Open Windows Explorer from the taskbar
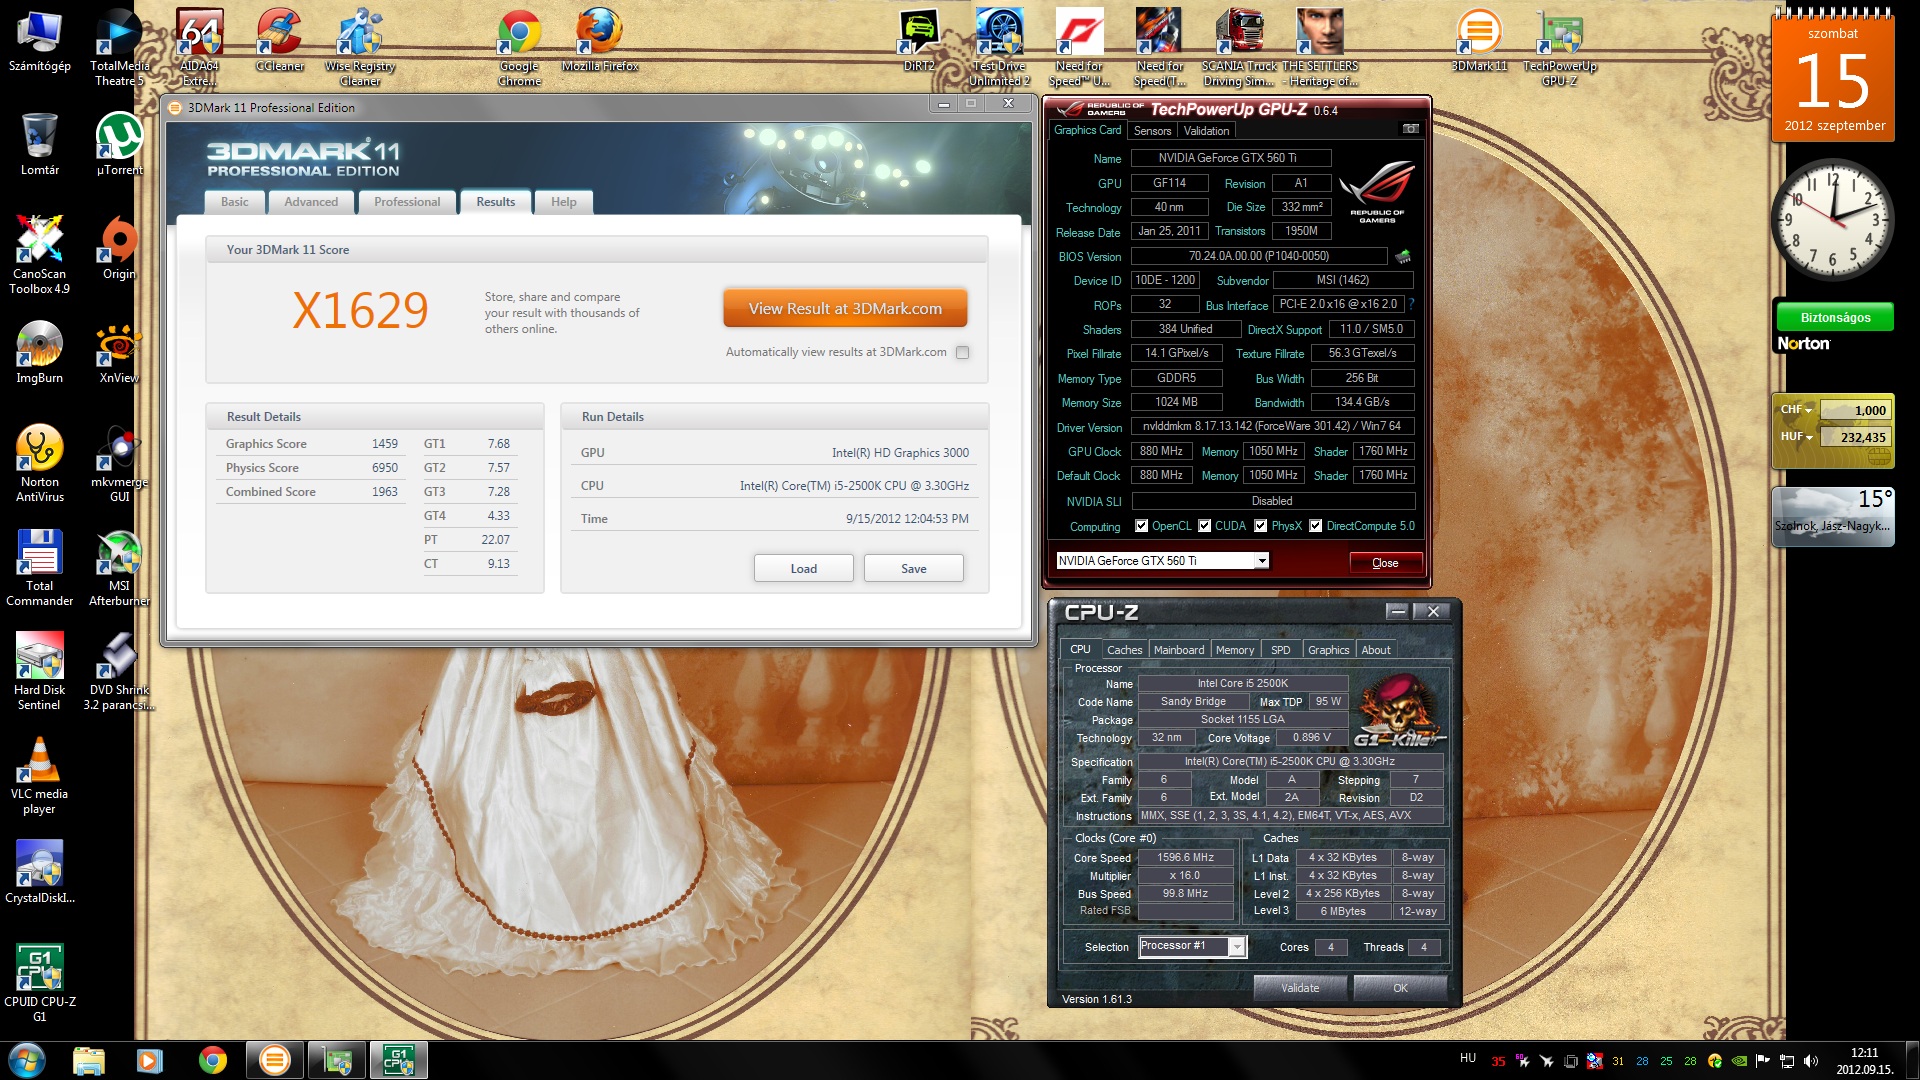Image resolution: width=1920 pixels, height=1080 pixels. pos(89,1060)
